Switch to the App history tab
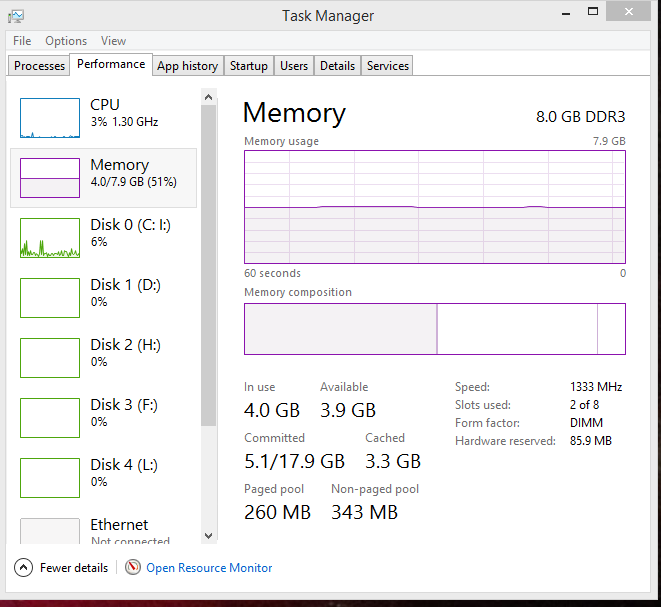 188,66
